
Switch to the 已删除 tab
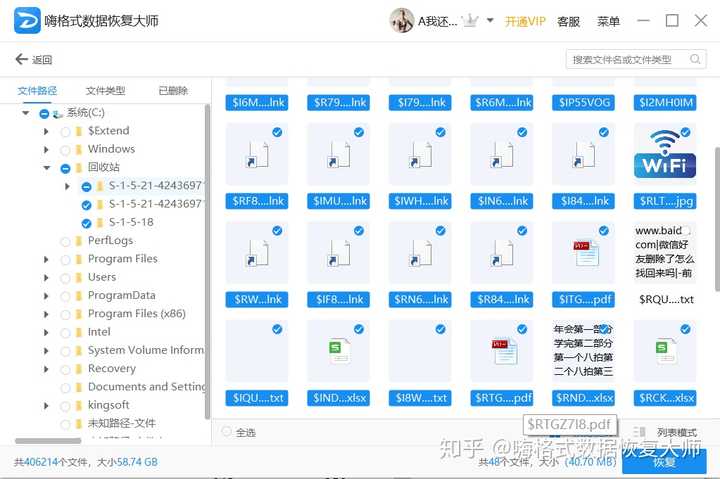tap(173, 90)
